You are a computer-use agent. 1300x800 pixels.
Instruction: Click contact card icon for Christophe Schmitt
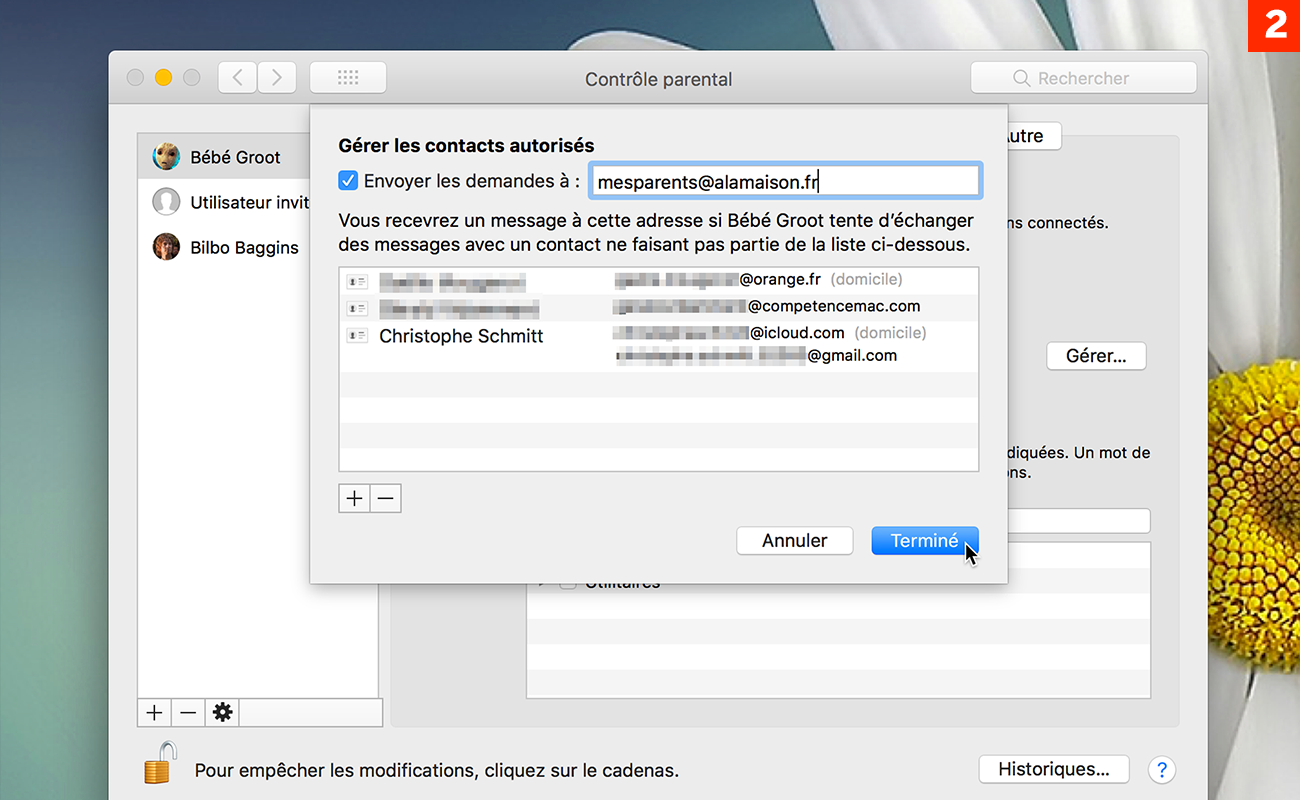click(357, 336)
